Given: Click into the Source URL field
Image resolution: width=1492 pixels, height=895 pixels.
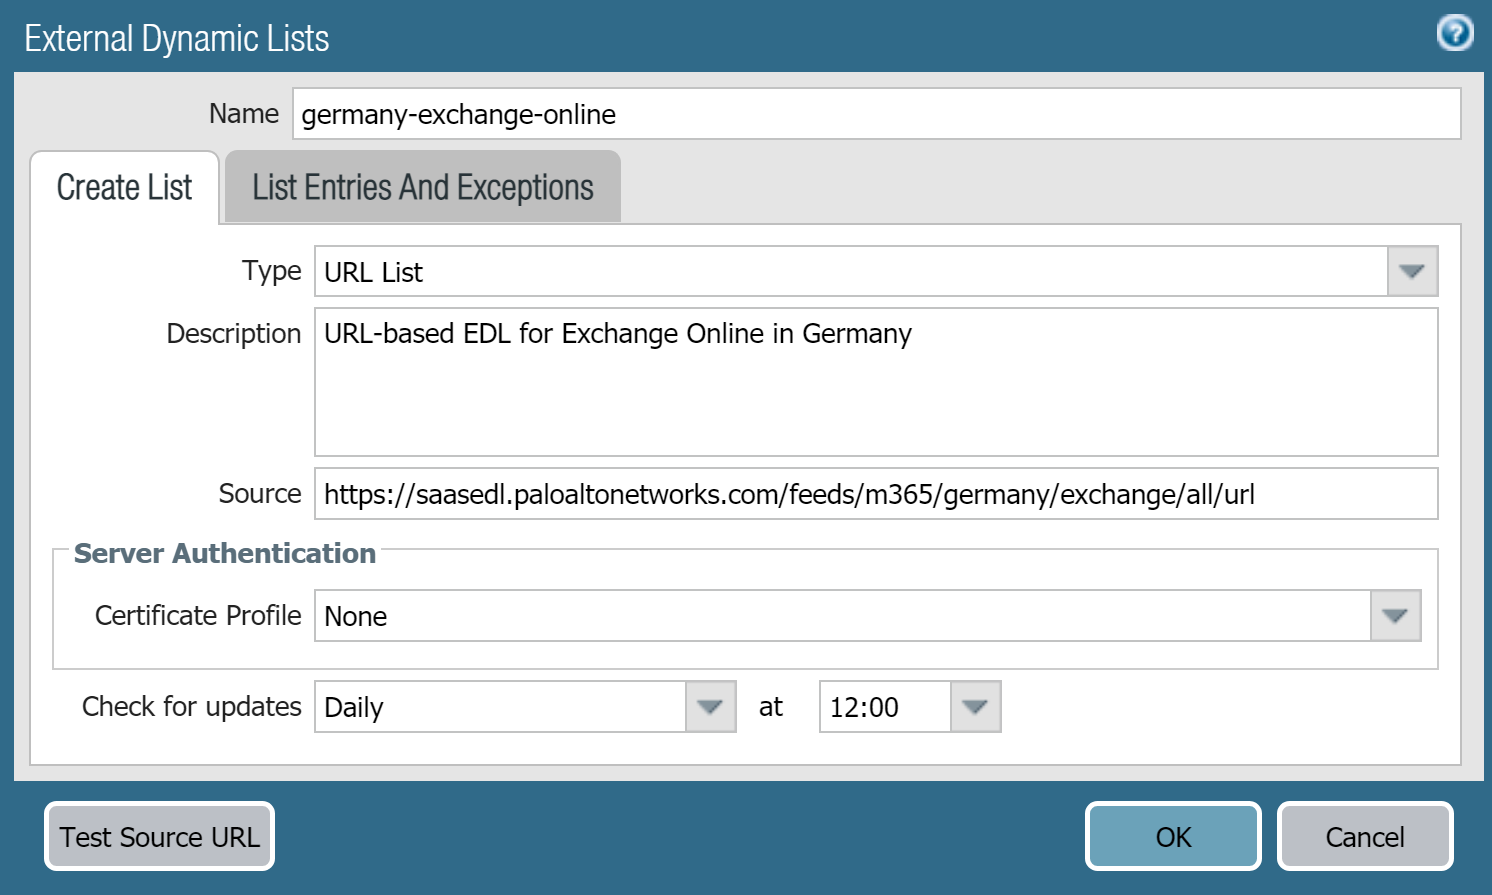Looking at the screenshot, I should [x=875, y=494].
